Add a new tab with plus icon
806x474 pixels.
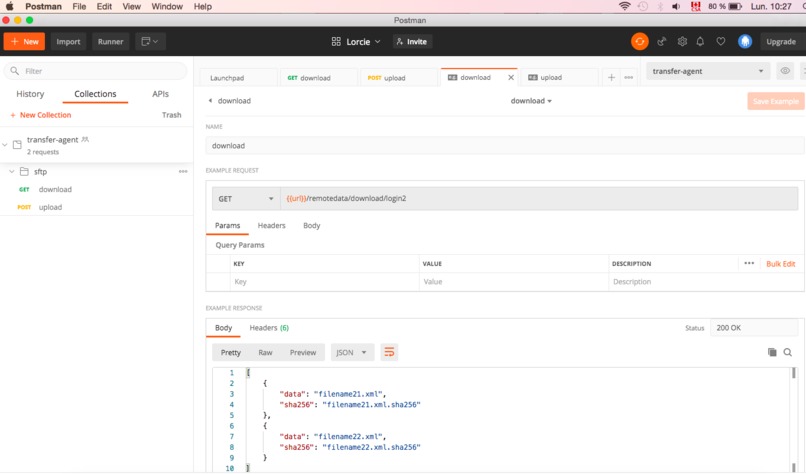point(611,78)
